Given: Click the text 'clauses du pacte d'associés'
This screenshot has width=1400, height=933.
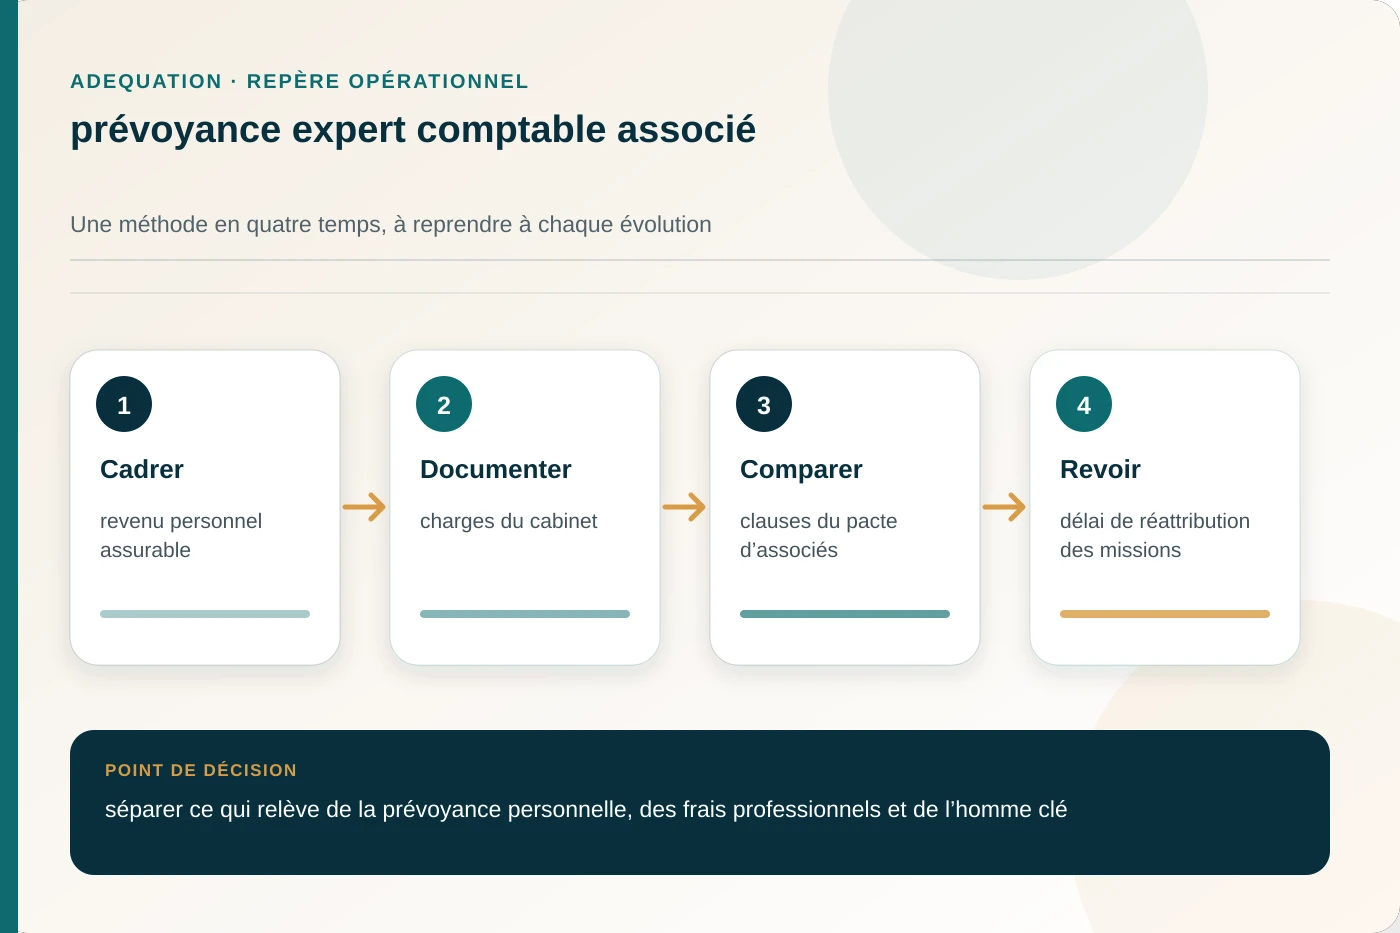Looking at the screenshot, I should point(818,535).
